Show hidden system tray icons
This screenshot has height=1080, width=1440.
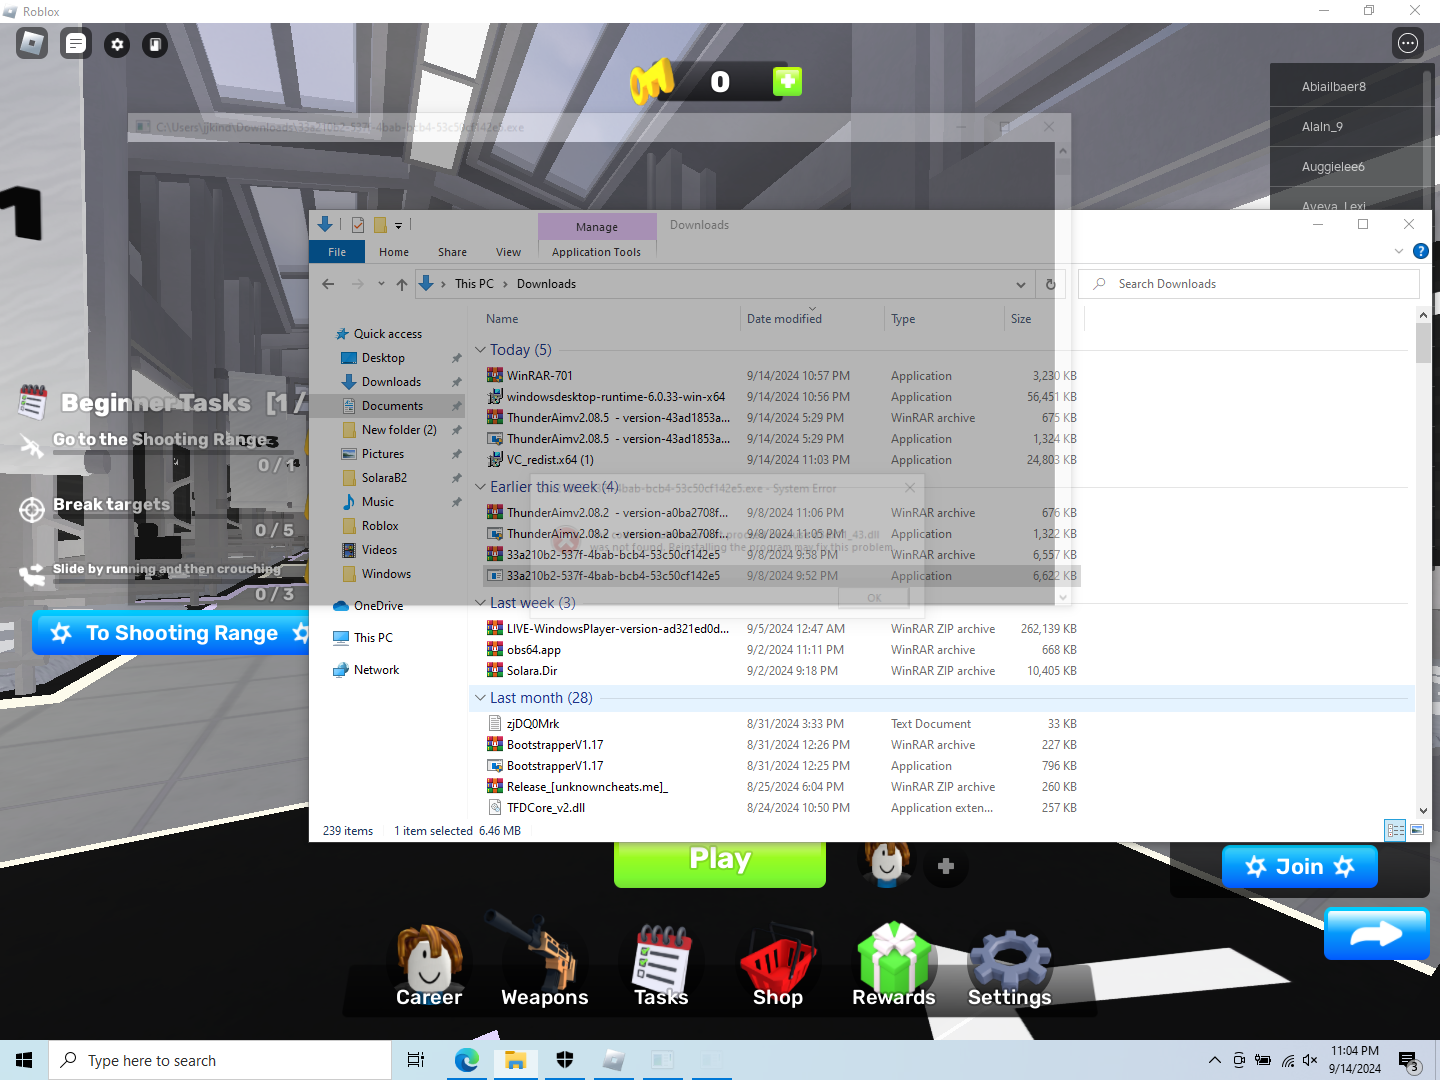[1214, 1060]
